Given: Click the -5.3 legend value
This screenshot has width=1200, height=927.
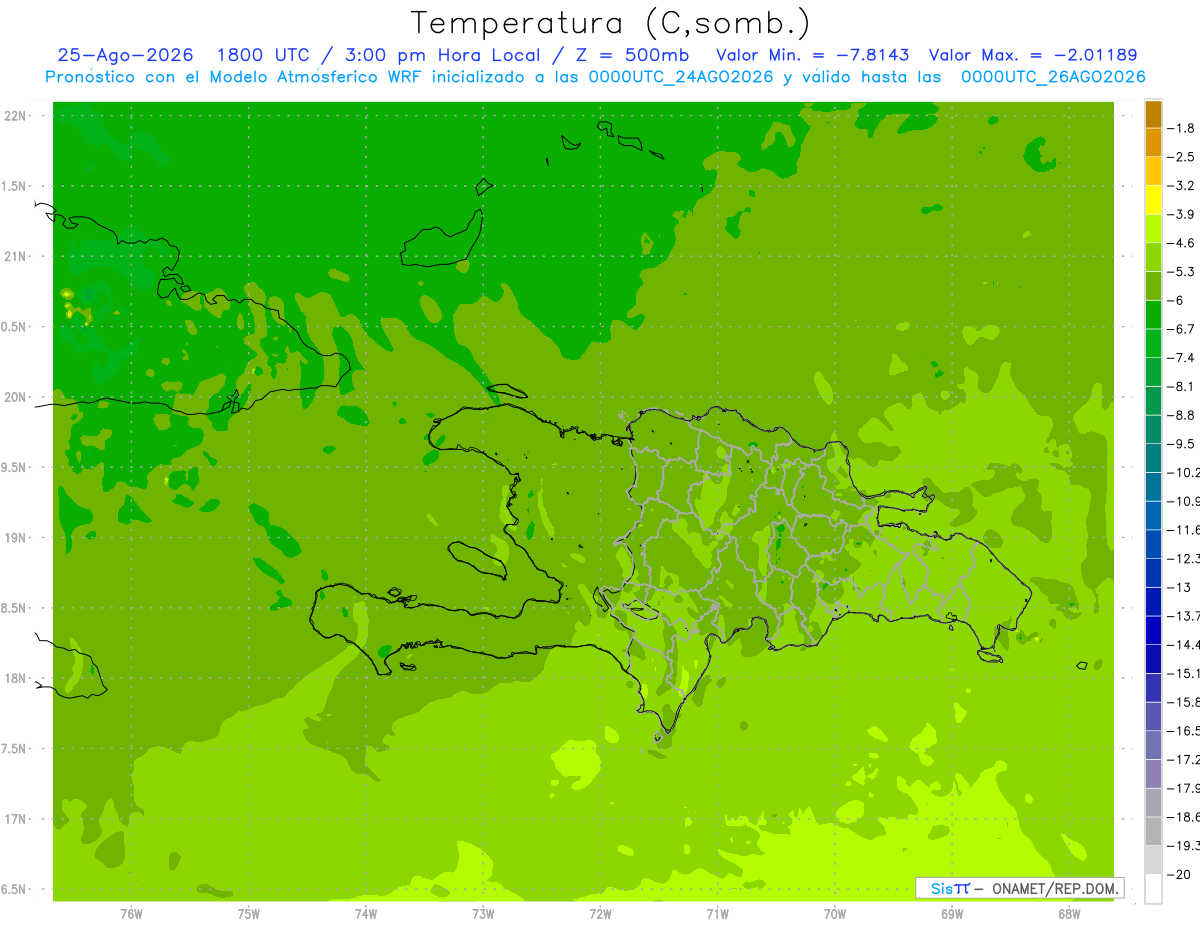Looking at the screenshot, I should [x=1182, y=272].
